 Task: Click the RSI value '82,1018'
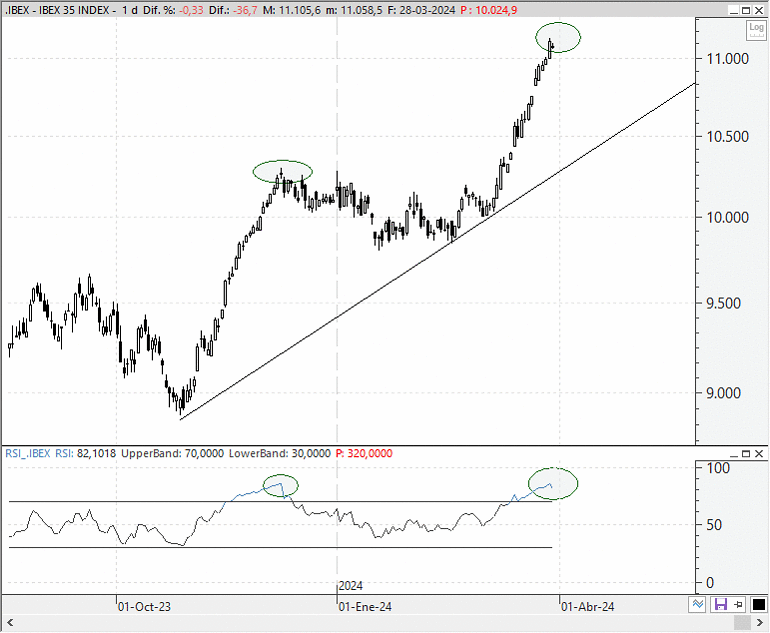click(x=96, y=453)
